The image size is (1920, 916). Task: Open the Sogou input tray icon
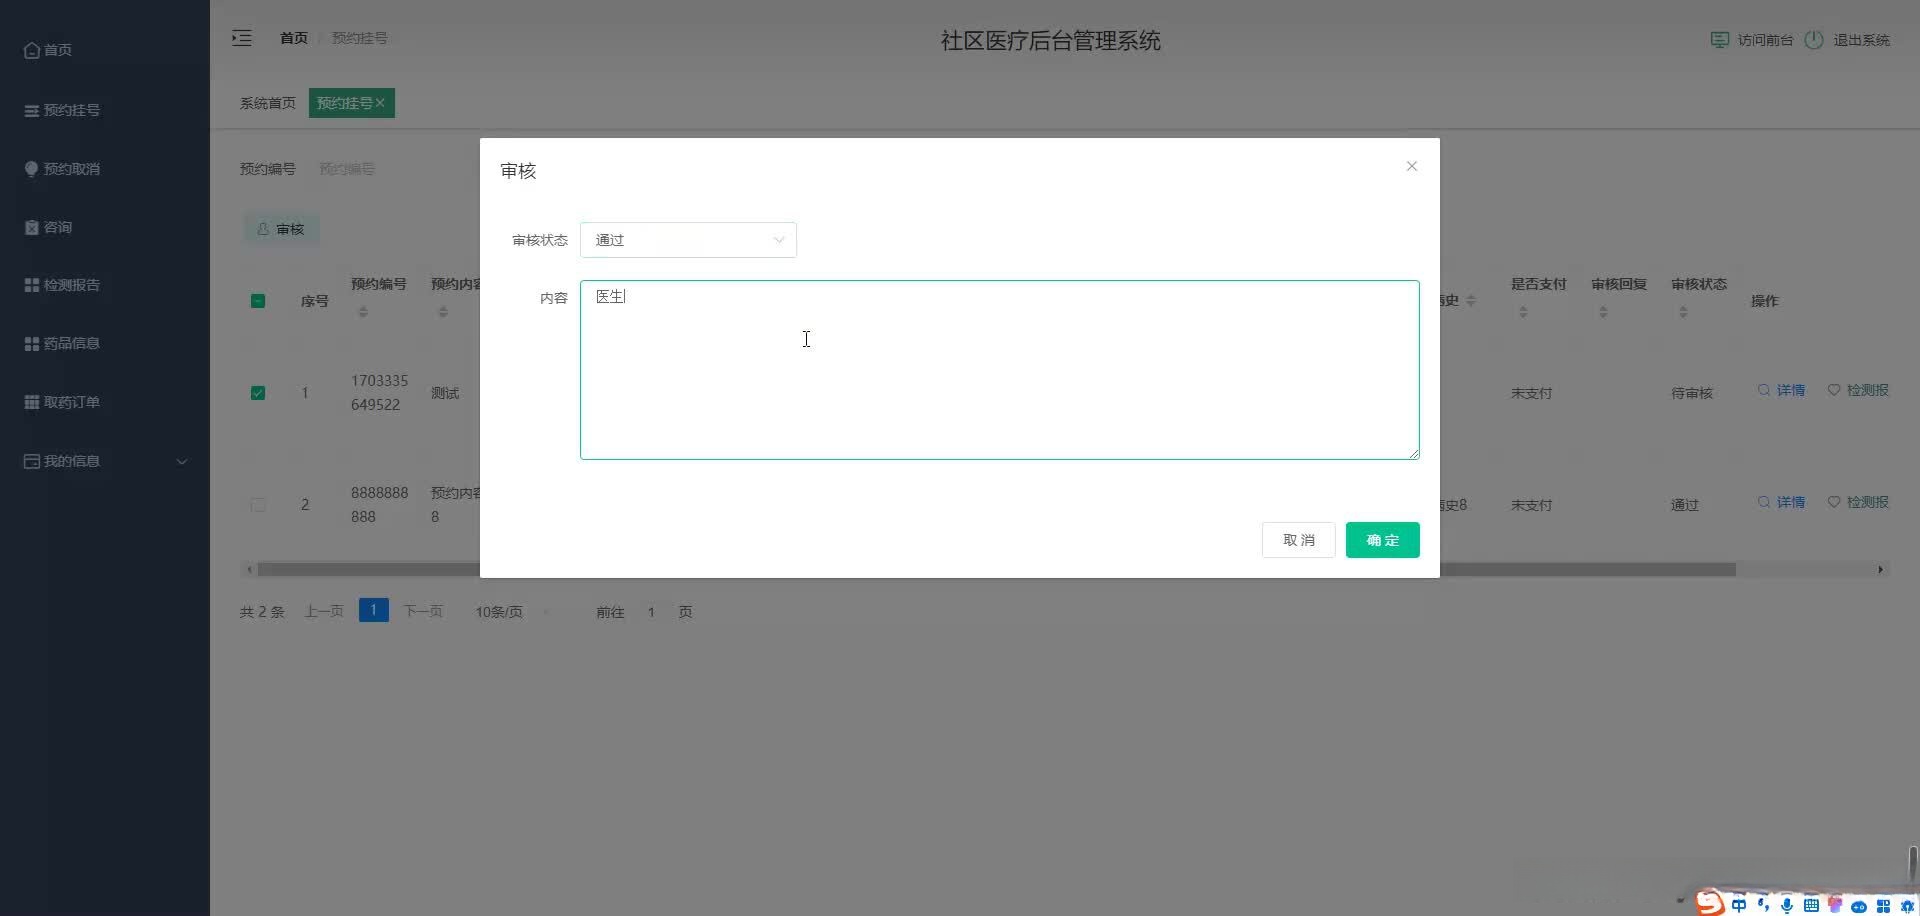click(1709, 902)
